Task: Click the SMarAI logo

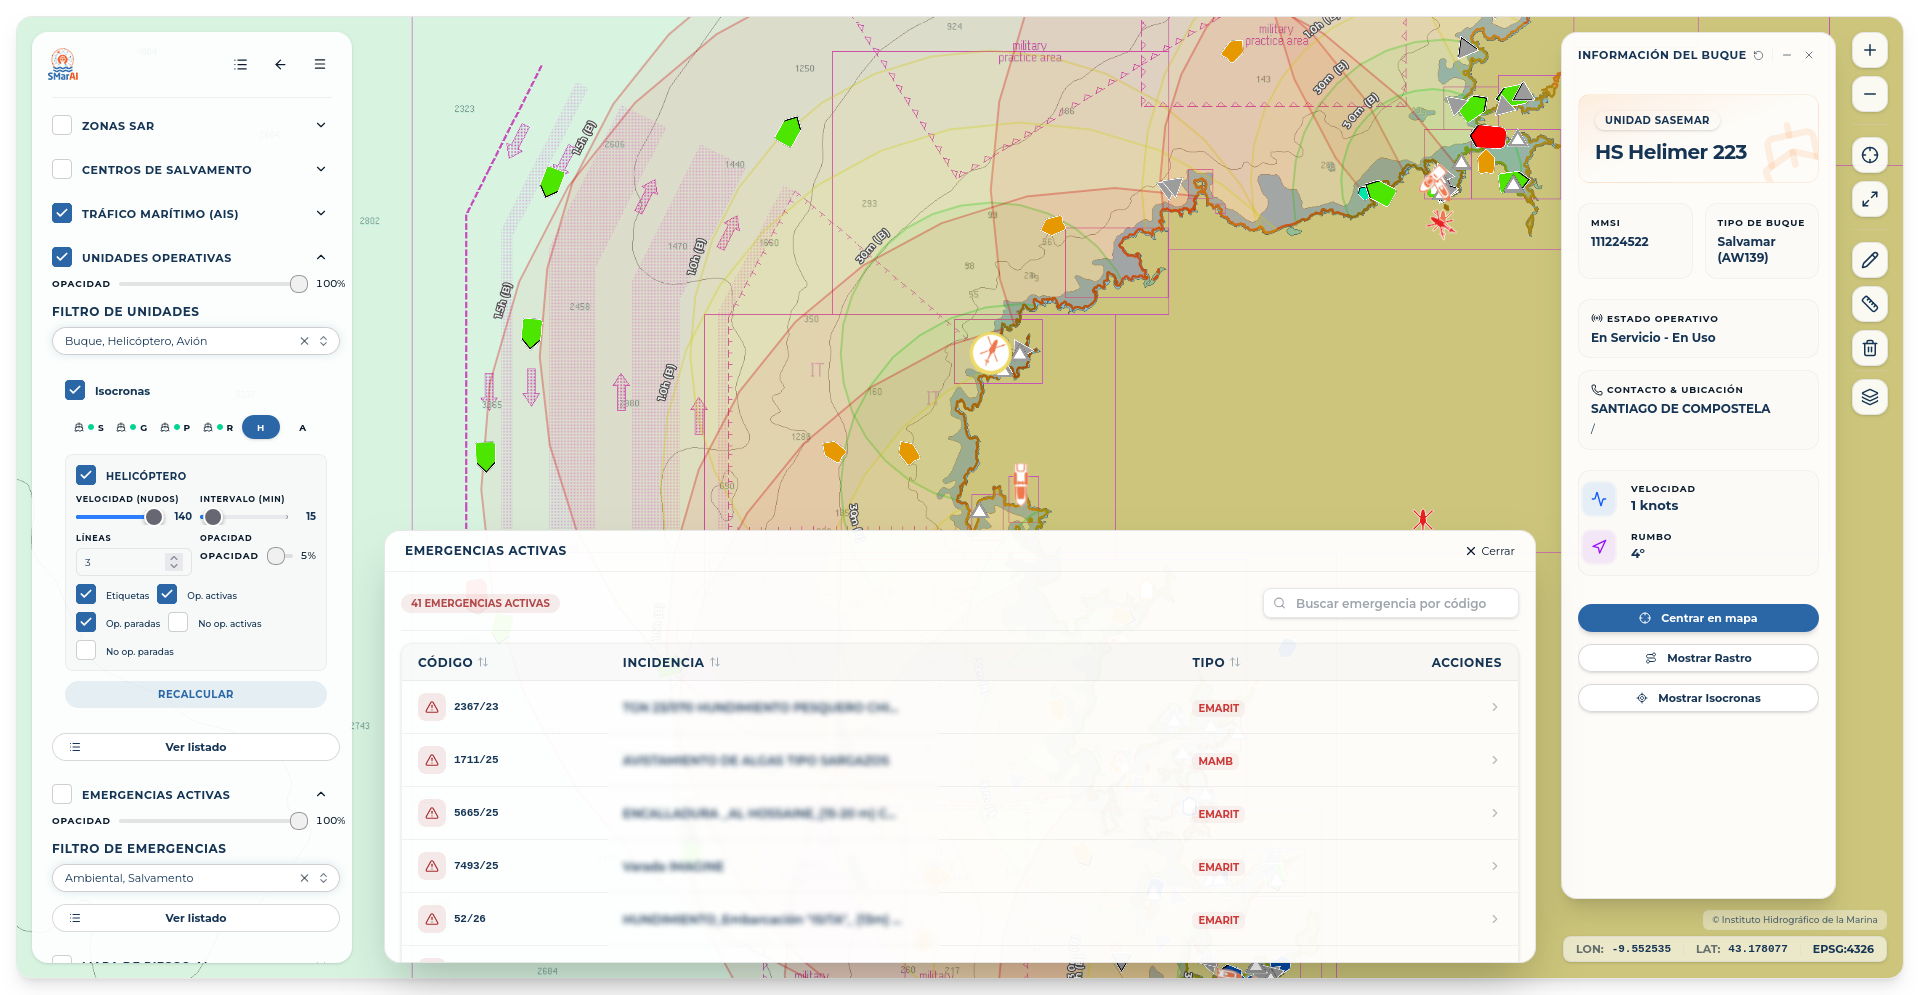Action: 62,65
